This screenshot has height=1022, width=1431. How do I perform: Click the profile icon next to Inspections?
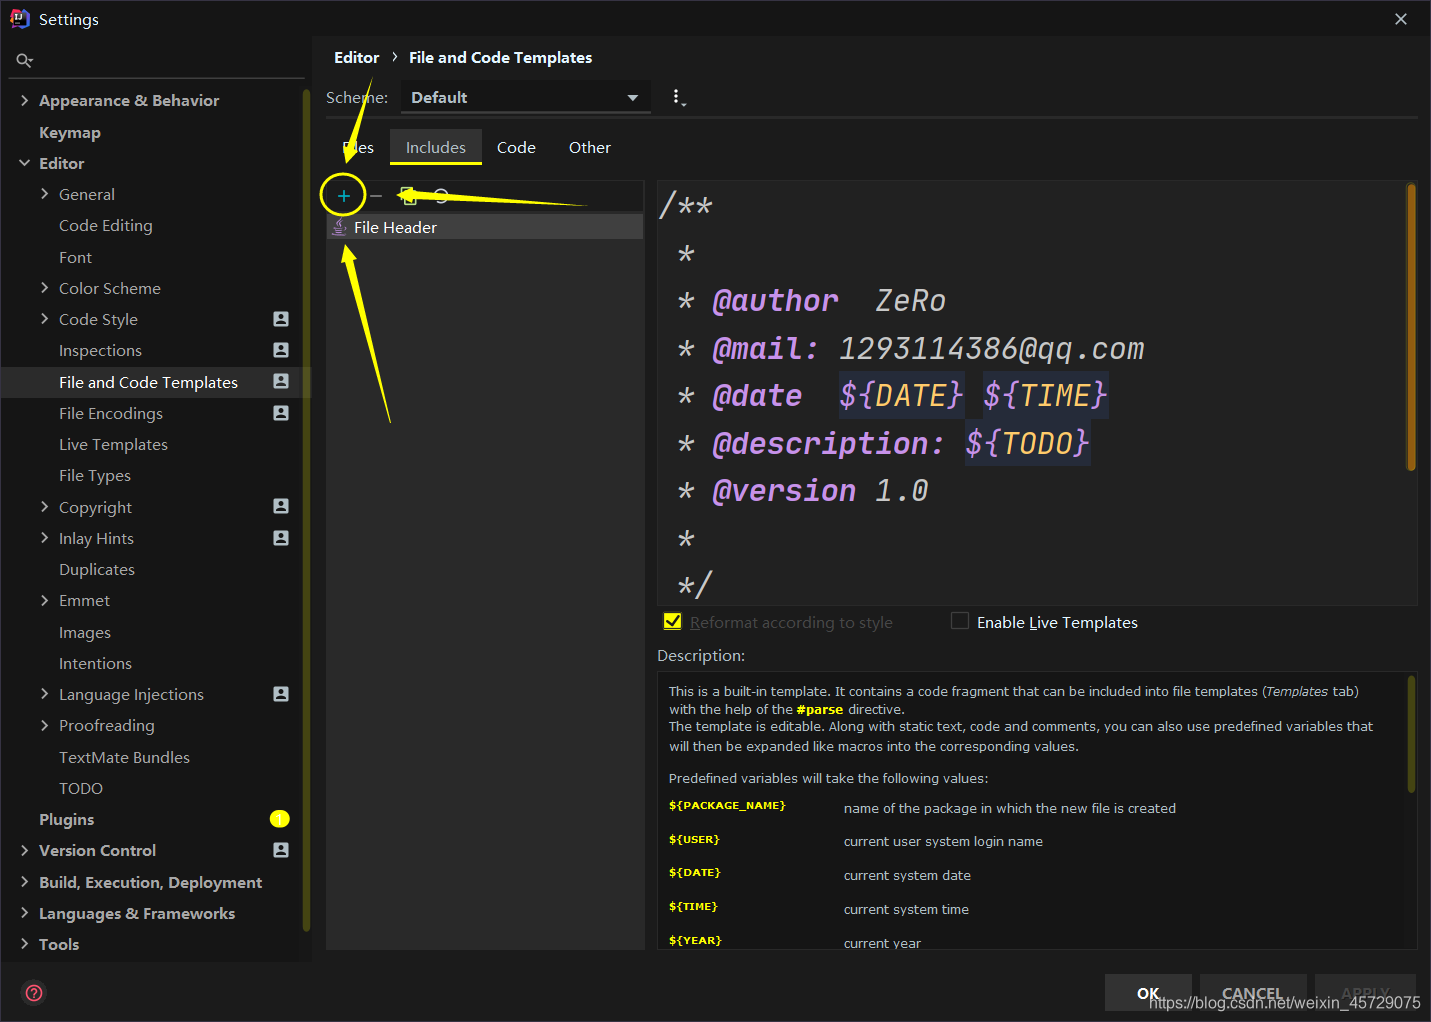(281, 350)
